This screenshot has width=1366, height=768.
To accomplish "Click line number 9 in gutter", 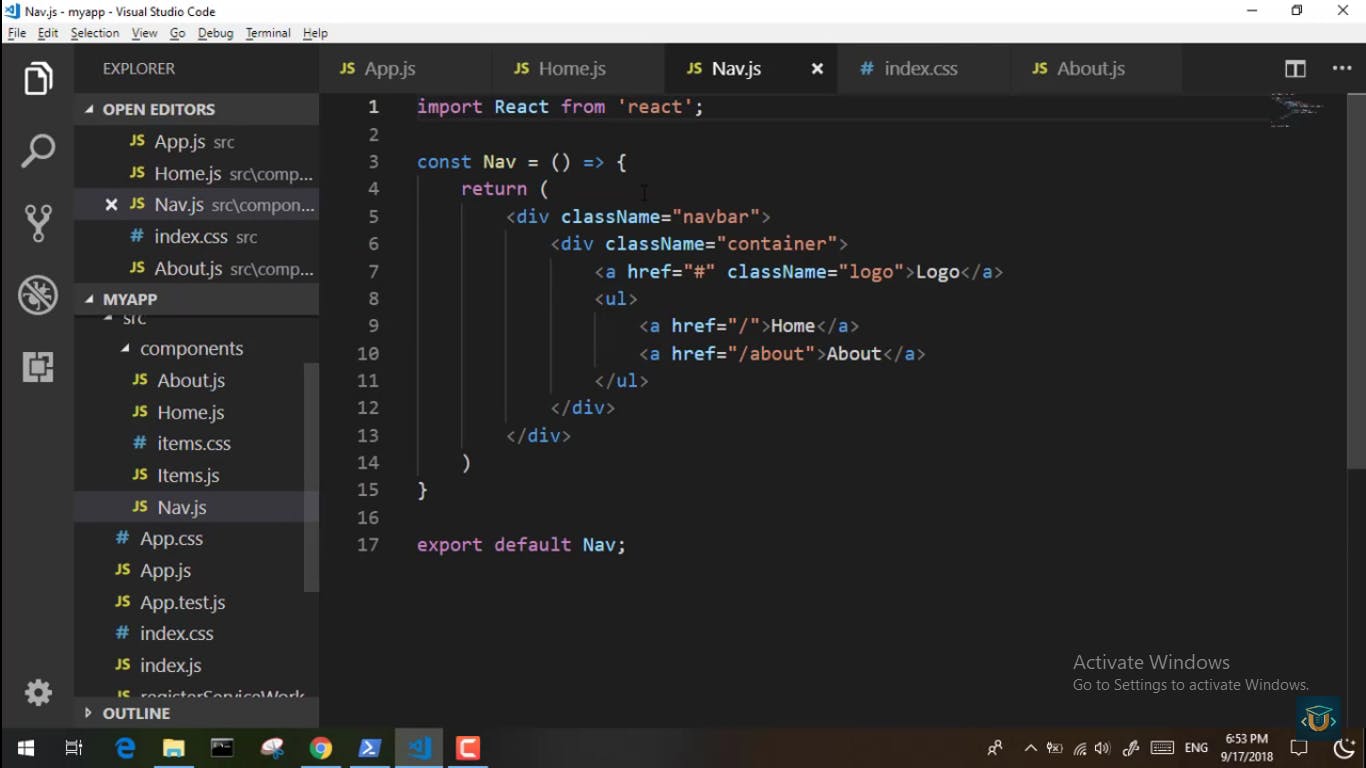I will click(373, 326).
